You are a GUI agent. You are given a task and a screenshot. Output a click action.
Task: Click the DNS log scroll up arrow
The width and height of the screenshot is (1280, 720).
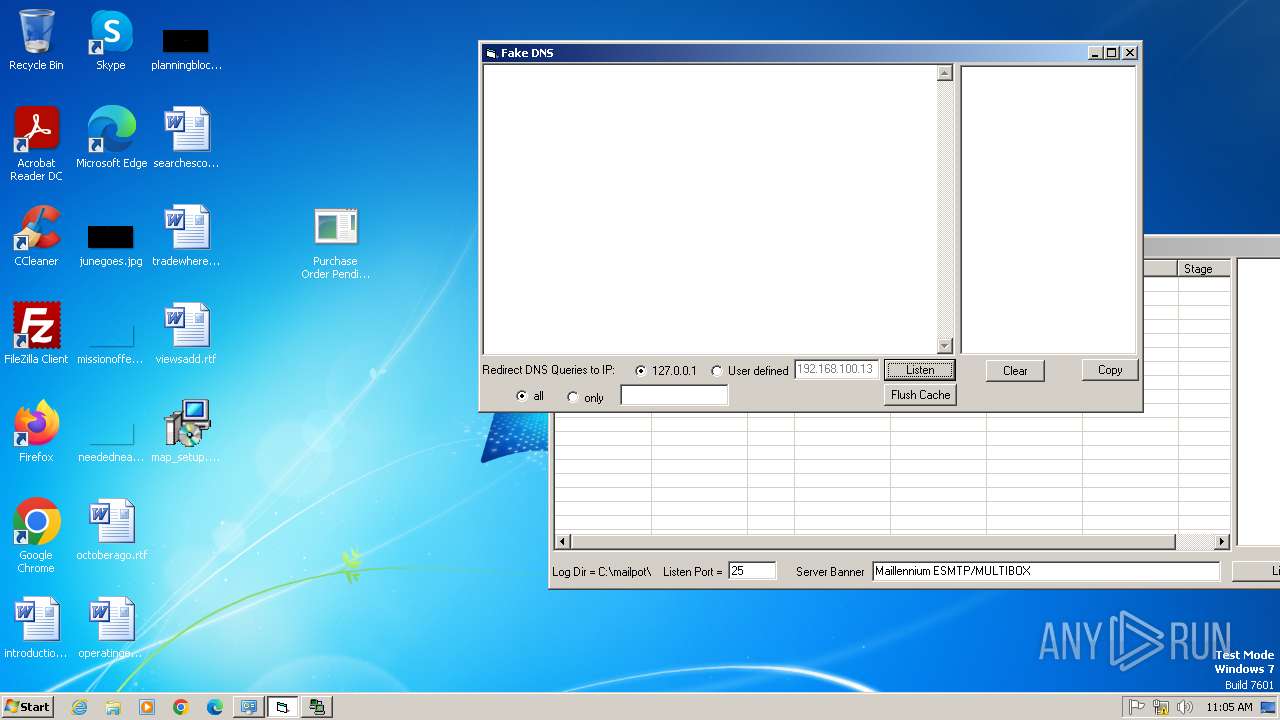(x=945, y=73)
